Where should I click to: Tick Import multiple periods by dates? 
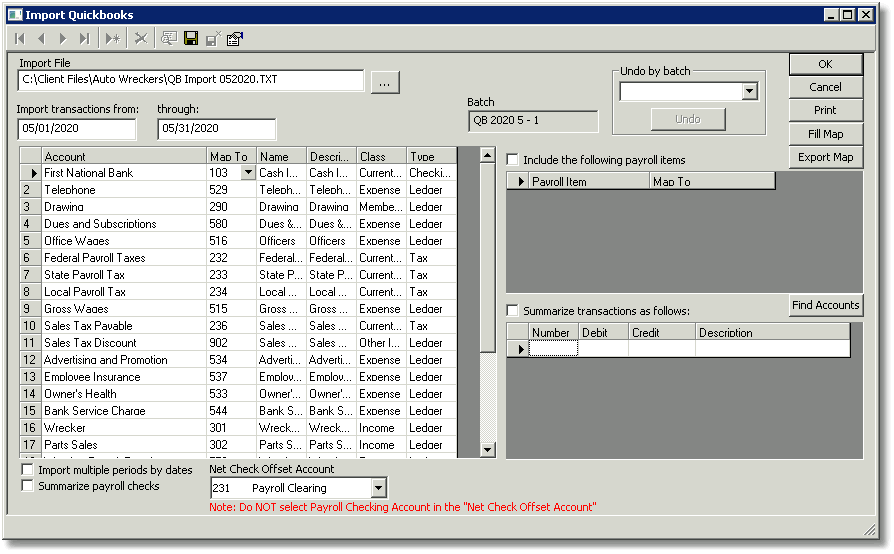27,470
